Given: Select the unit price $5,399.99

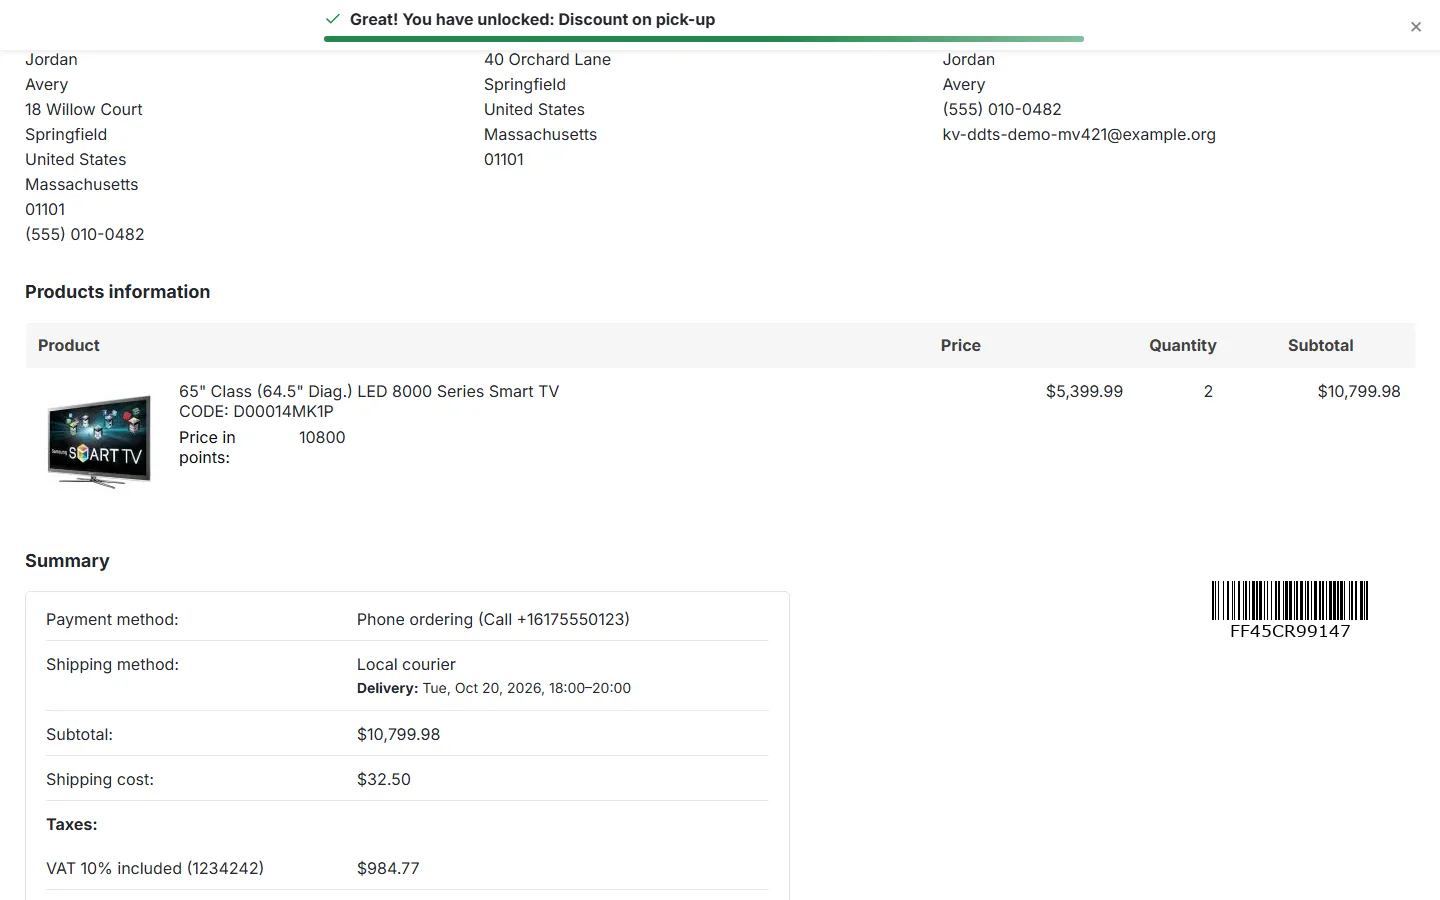Looking at the screenshot, I should click(x=1084, y=391).
